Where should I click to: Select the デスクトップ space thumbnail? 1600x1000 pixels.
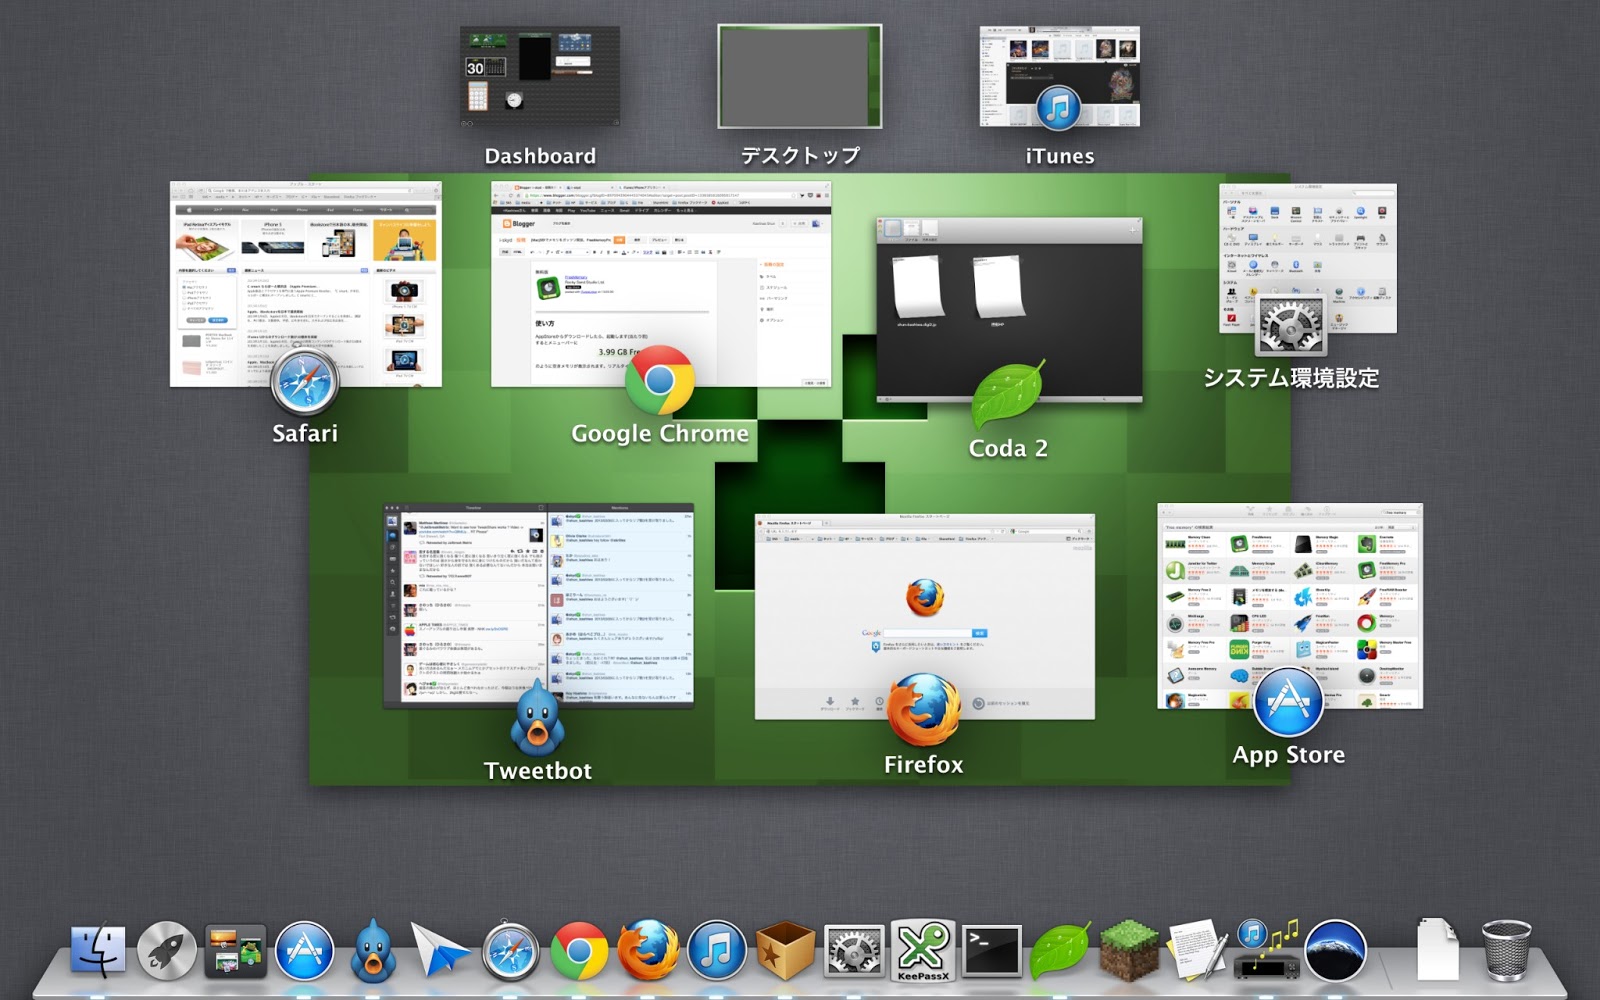point(800,77)
